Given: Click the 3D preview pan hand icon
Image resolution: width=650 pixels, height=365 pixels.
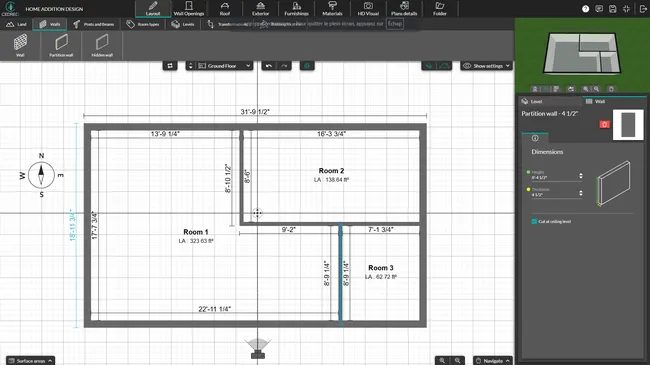Looking at the screenshot, I should 611,89.
